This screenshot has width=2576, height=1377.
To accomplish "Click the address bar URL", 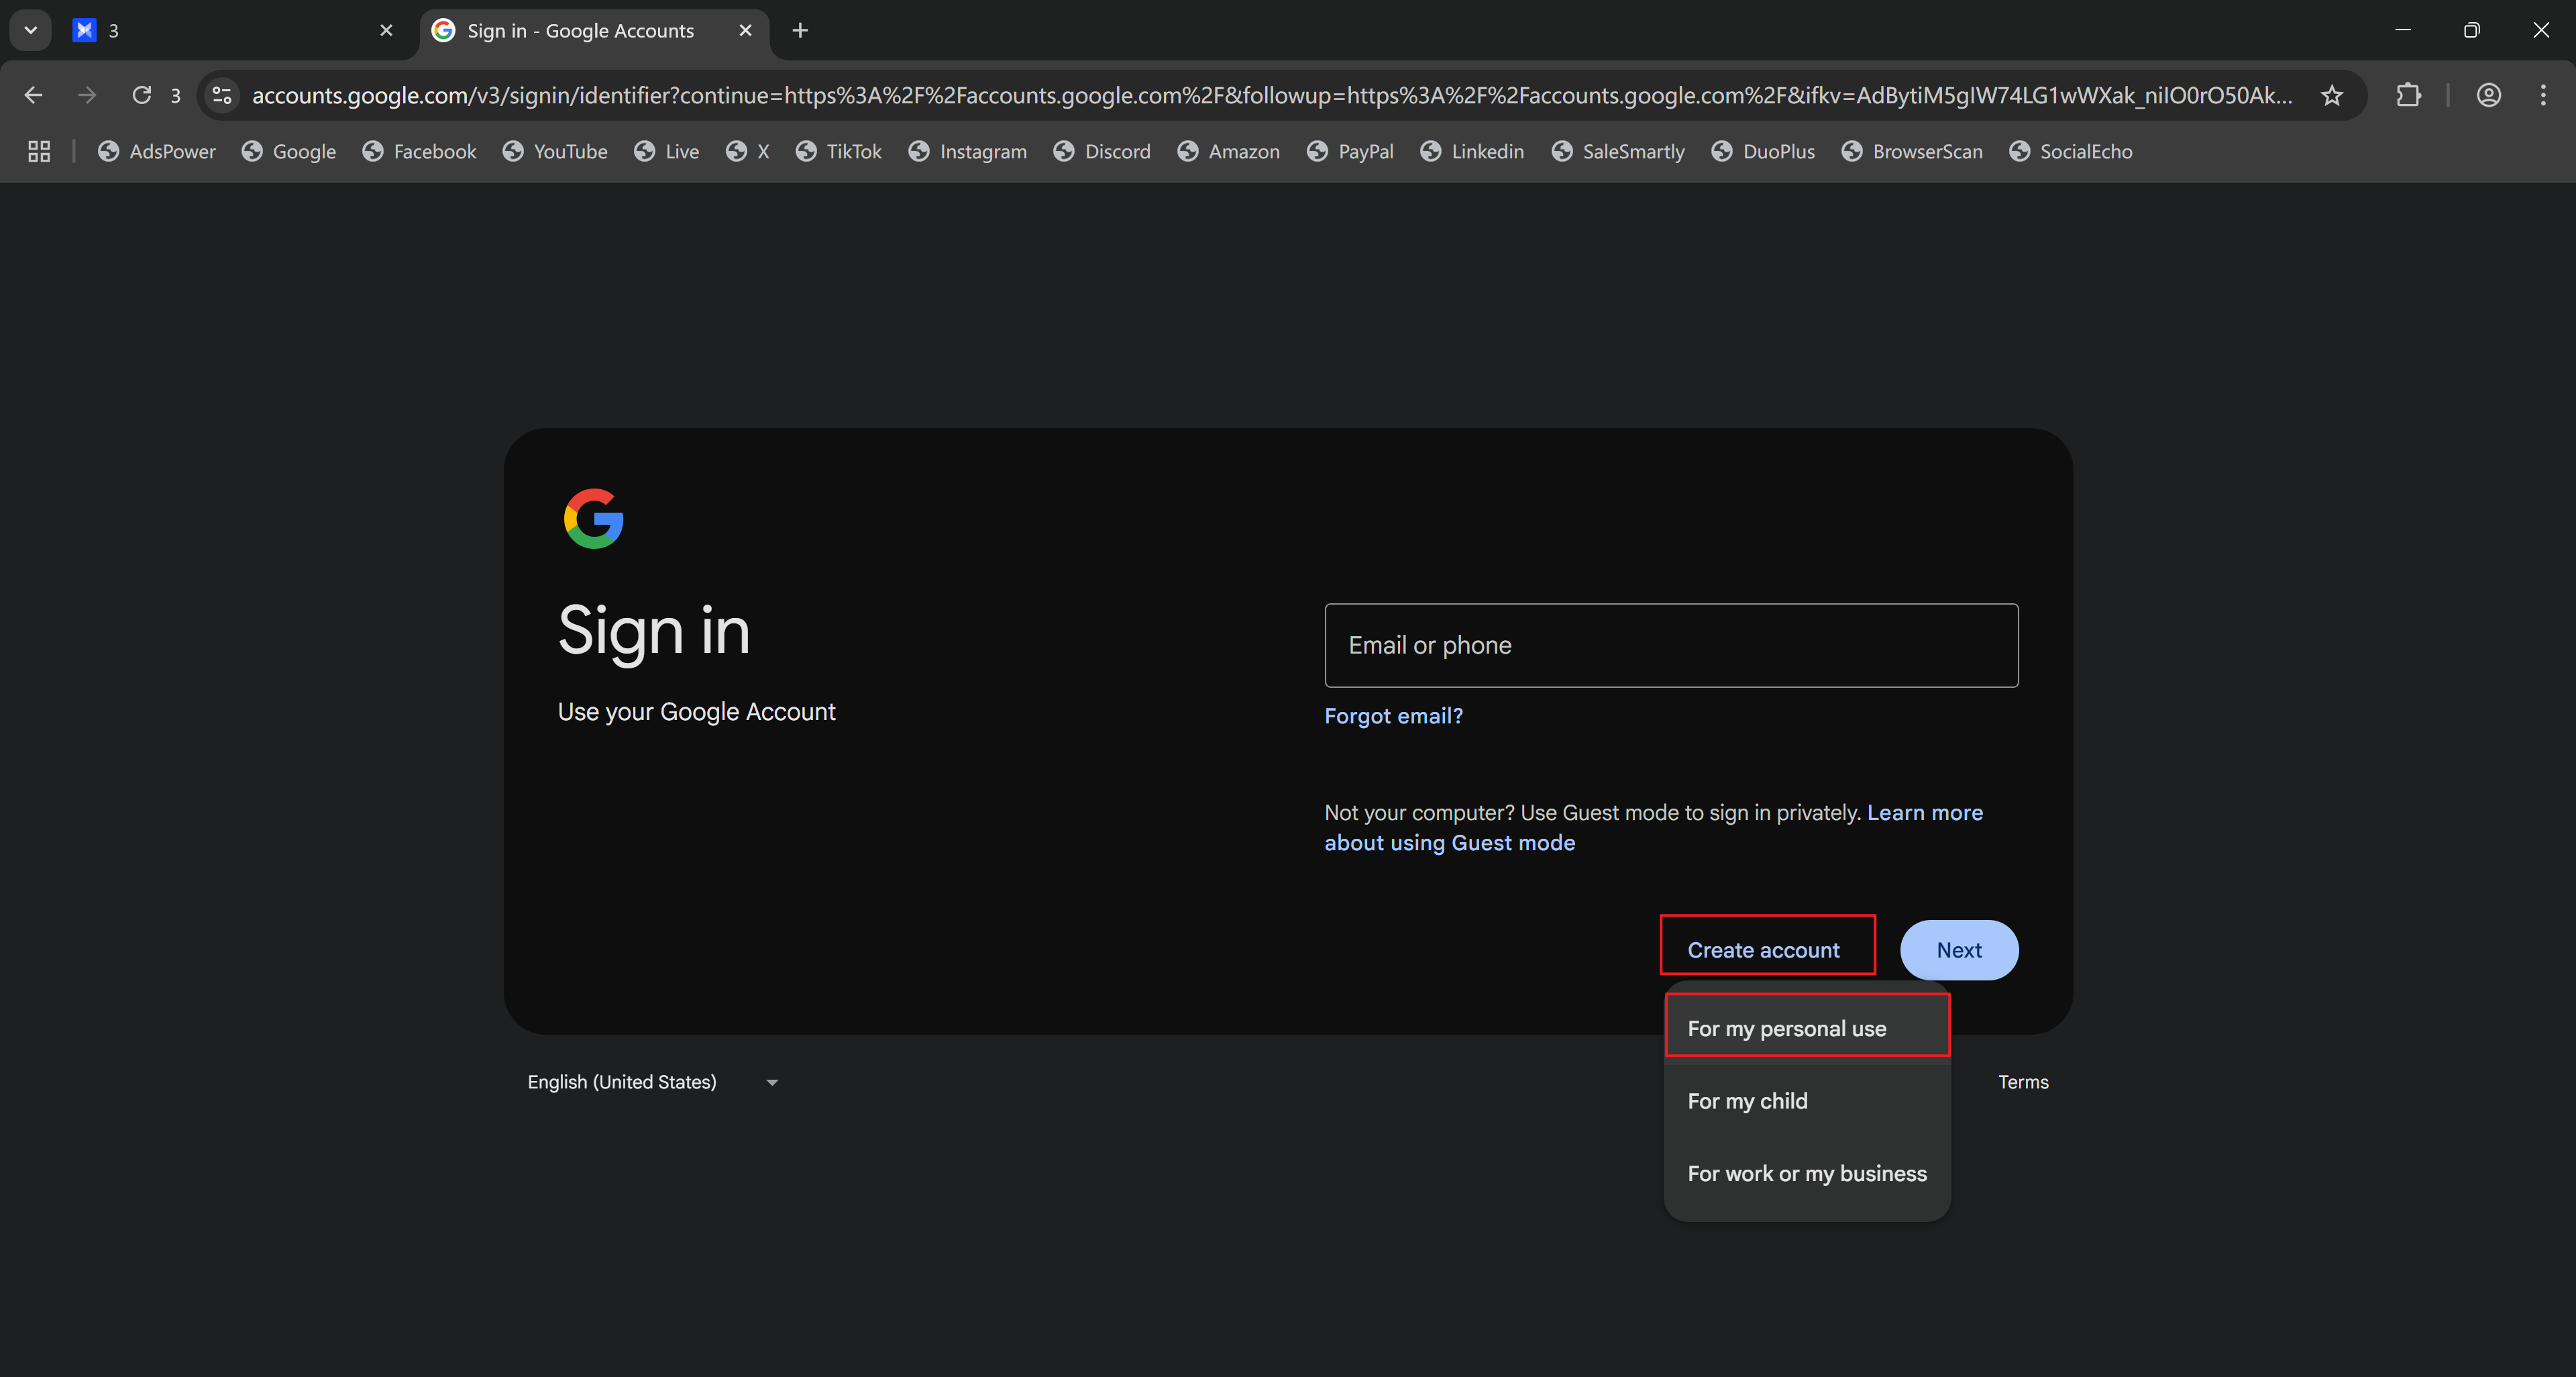I will (1271, 95).
